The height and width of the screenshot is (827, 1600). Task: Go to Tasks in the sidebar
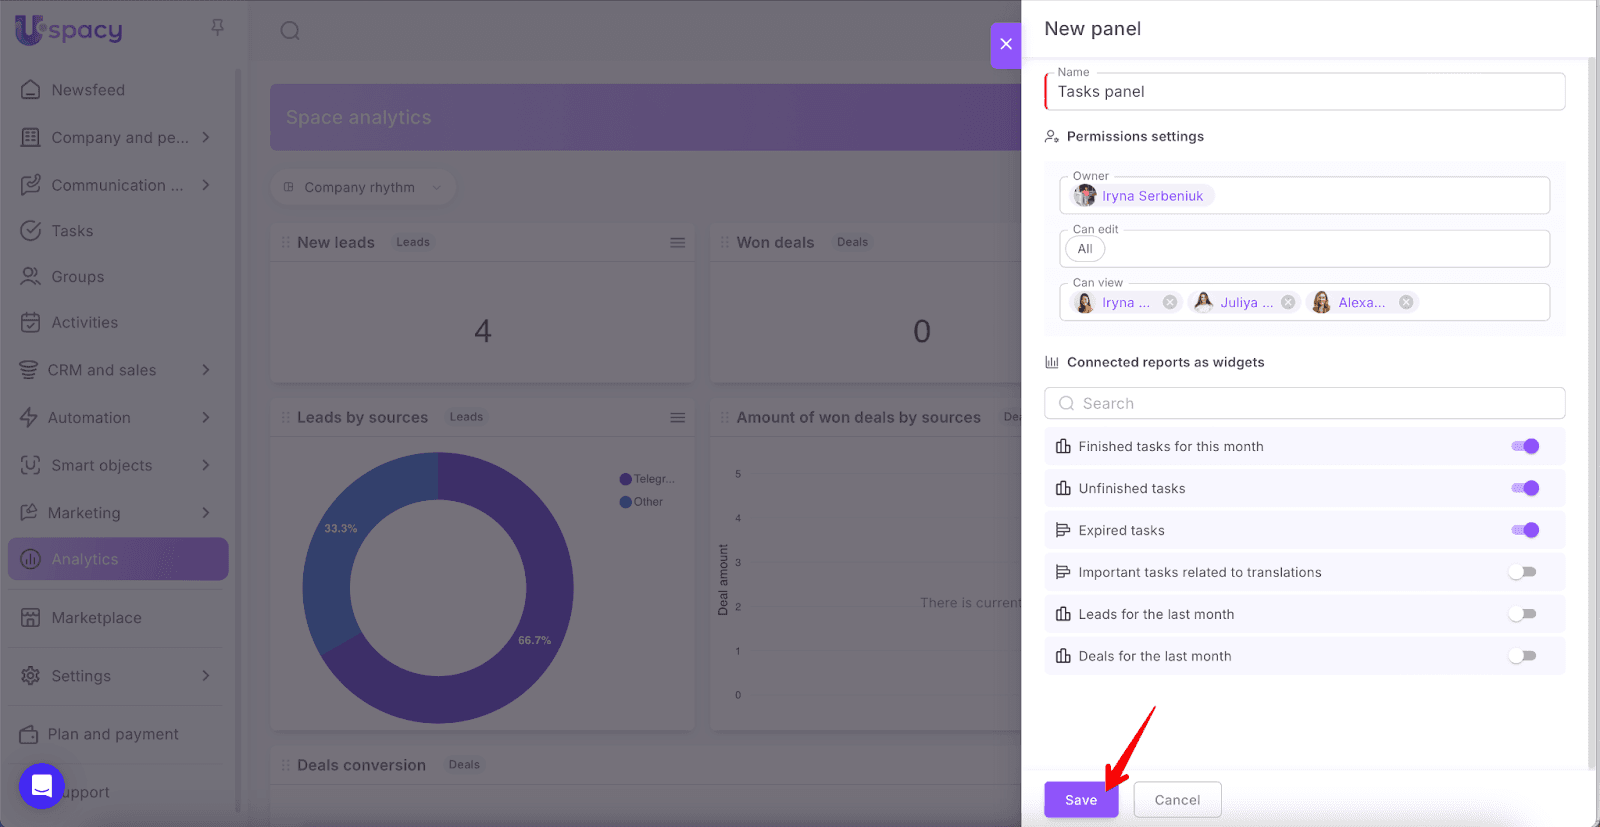pyautogui.click(x=72, y=231)
